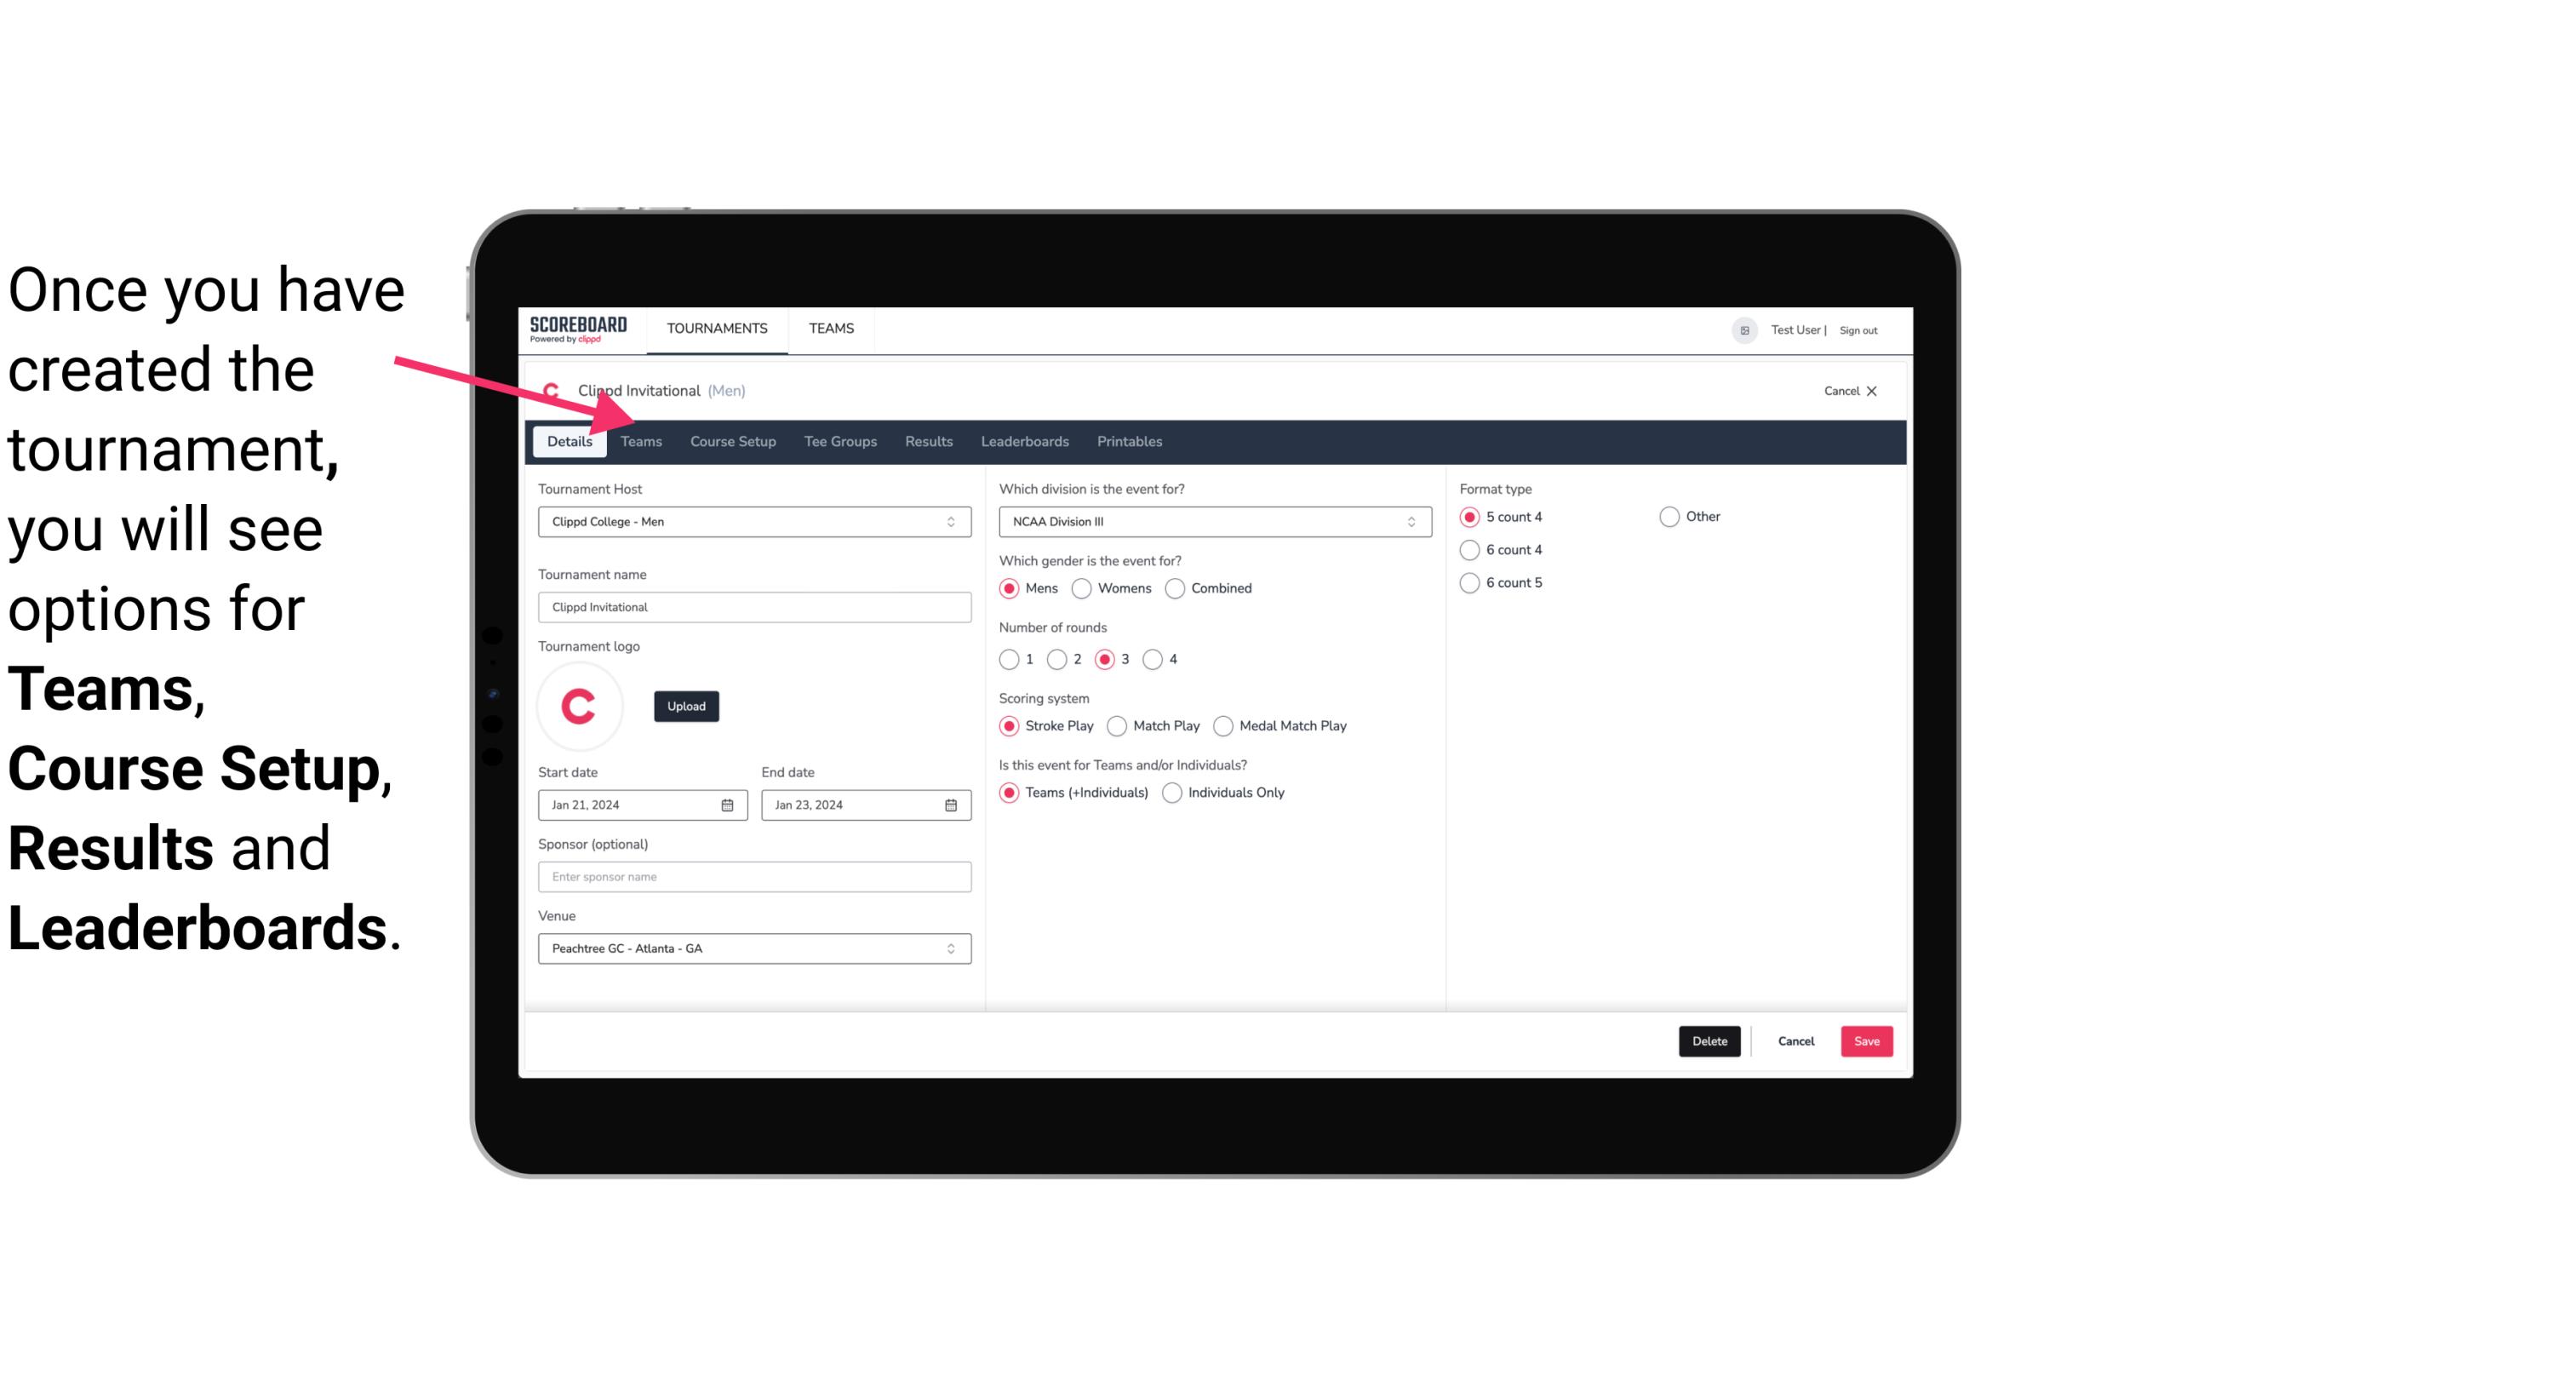Click the Tournament name input field
This screenshot has width=2576, height=1386.
[754, 606]
